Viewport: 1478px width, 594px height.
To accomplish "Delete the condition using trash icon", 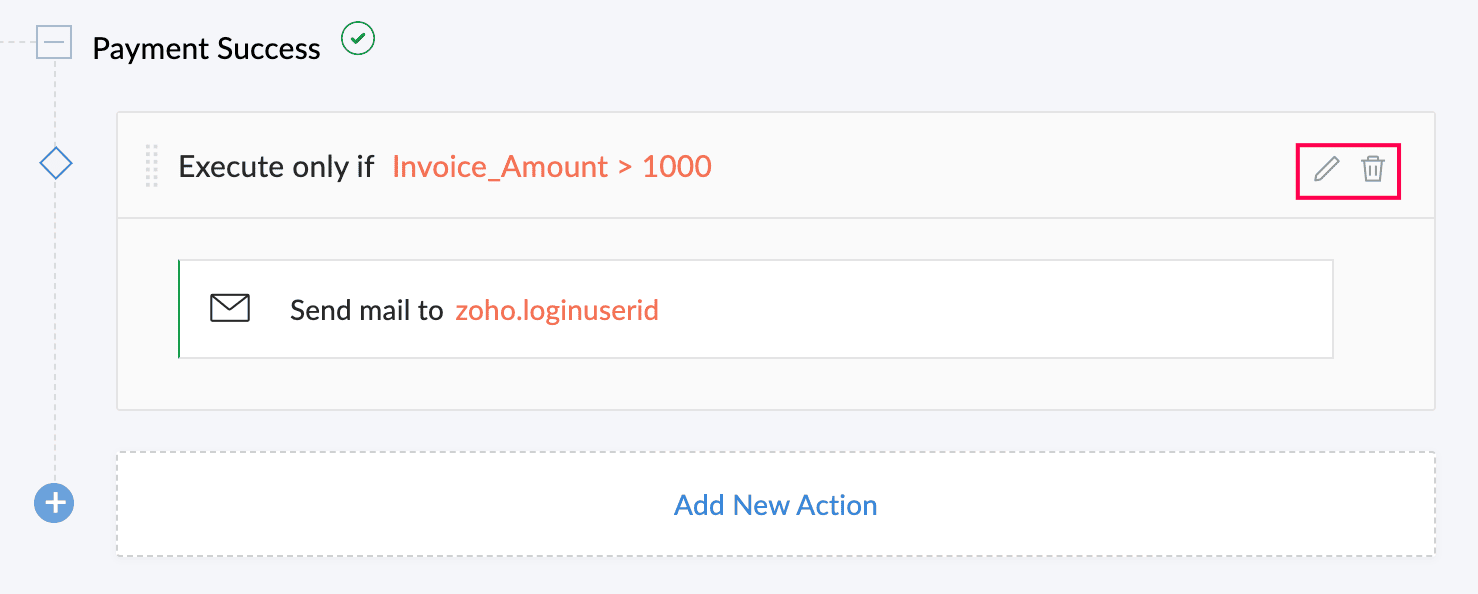I will 1373,169.
